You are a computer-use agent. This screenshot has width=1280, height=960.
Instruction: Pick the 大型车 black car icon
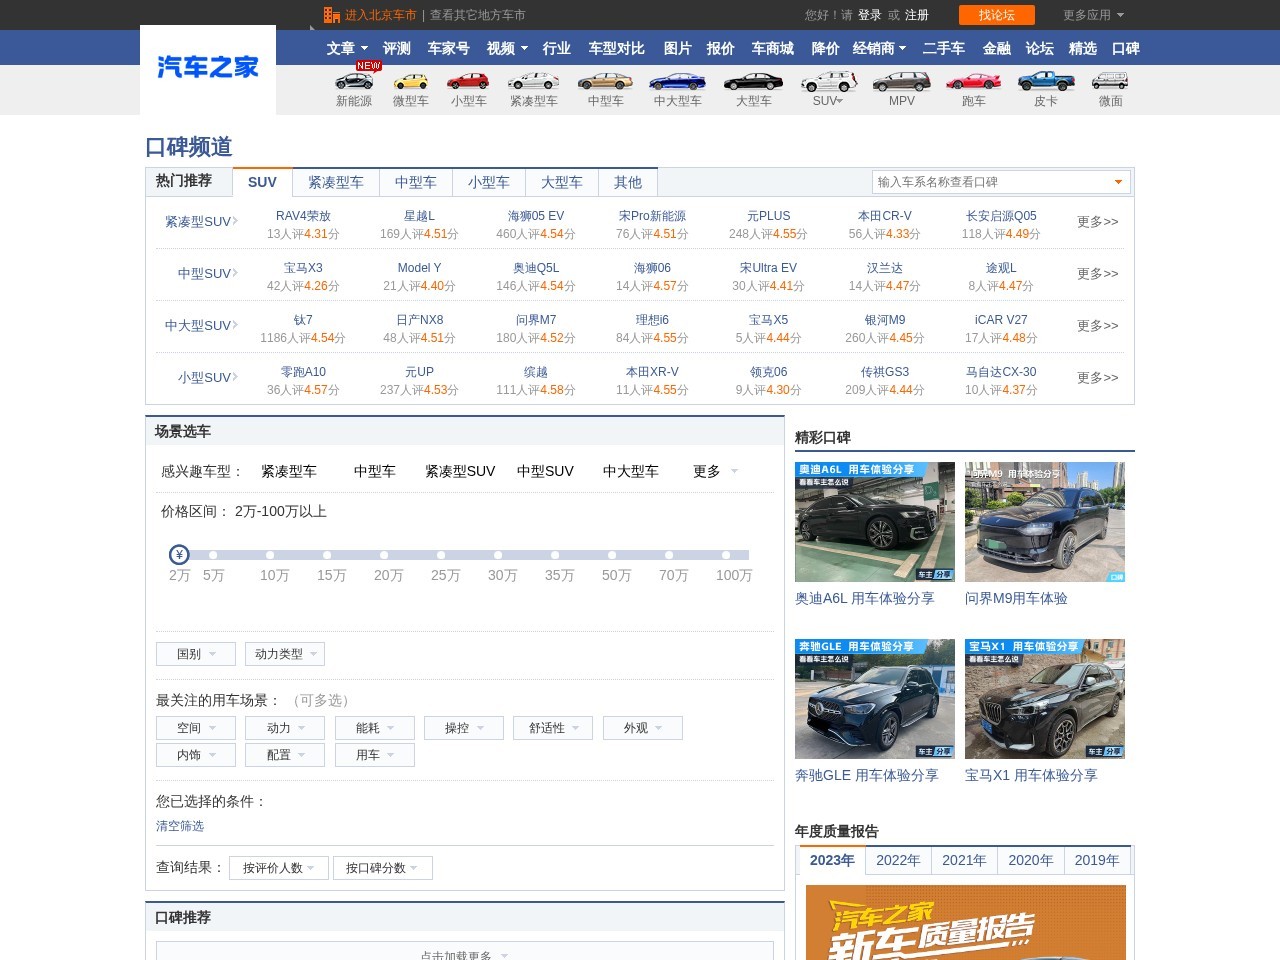(x=753, y=81)
